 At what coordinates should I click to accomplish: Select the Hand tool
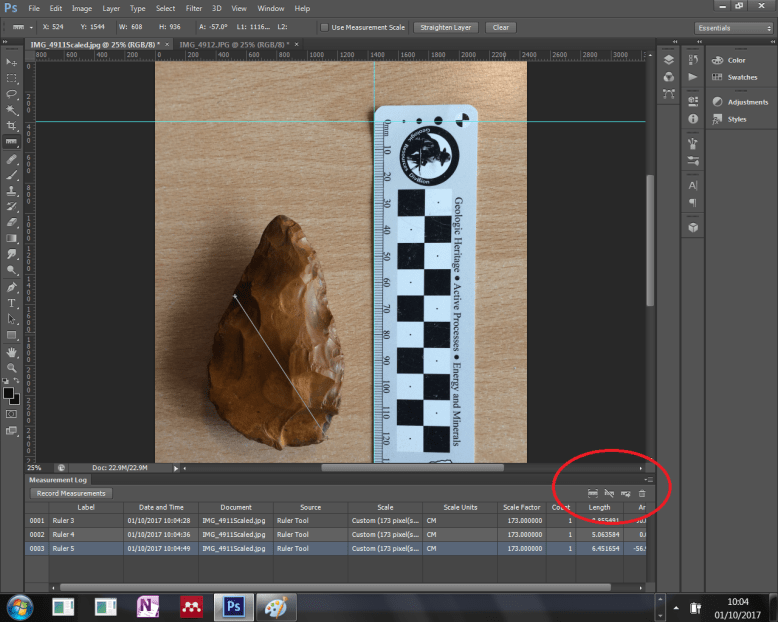pos(12,351)
